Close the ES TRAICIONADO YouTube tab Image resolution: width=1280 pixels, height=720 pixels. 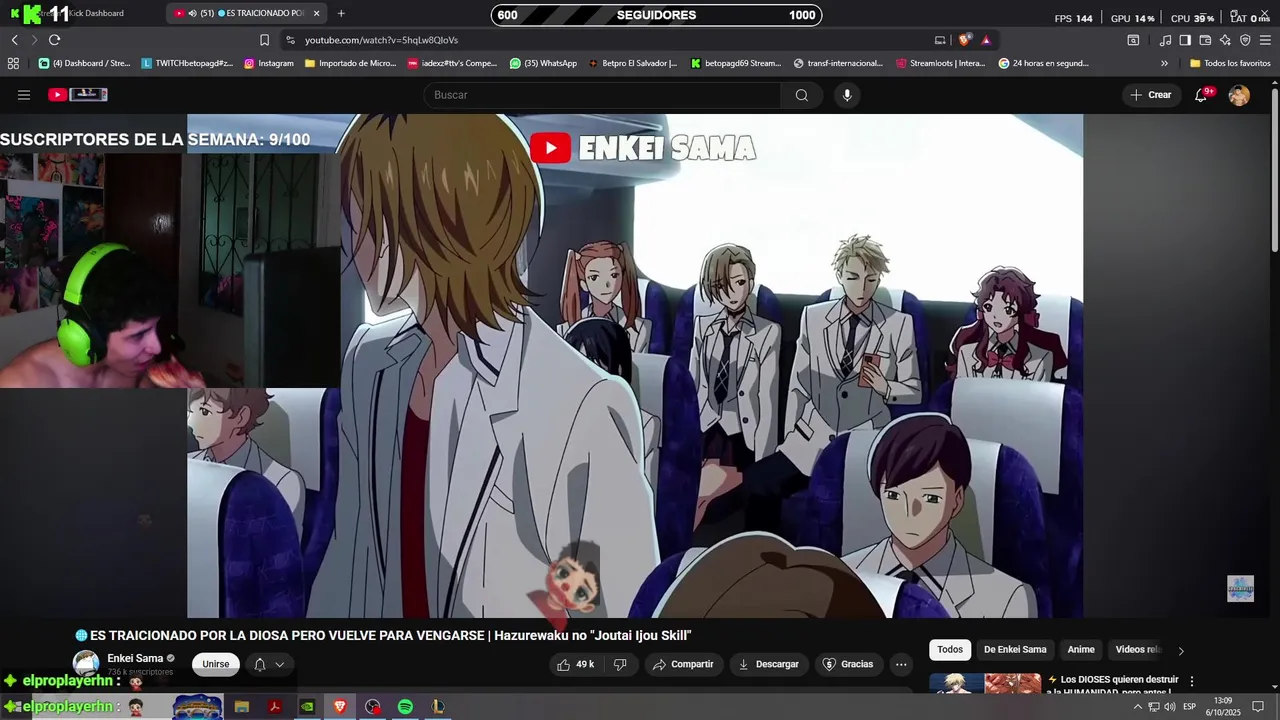[316, 13]
